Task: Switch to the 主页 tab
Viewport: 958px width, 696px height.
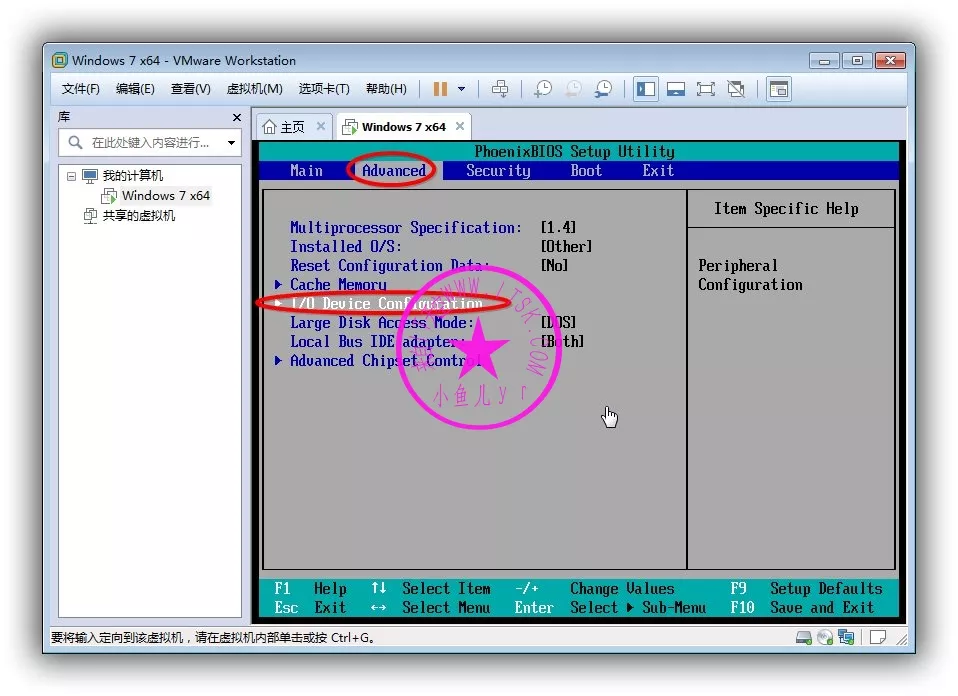Action: [x=285, y=127]
